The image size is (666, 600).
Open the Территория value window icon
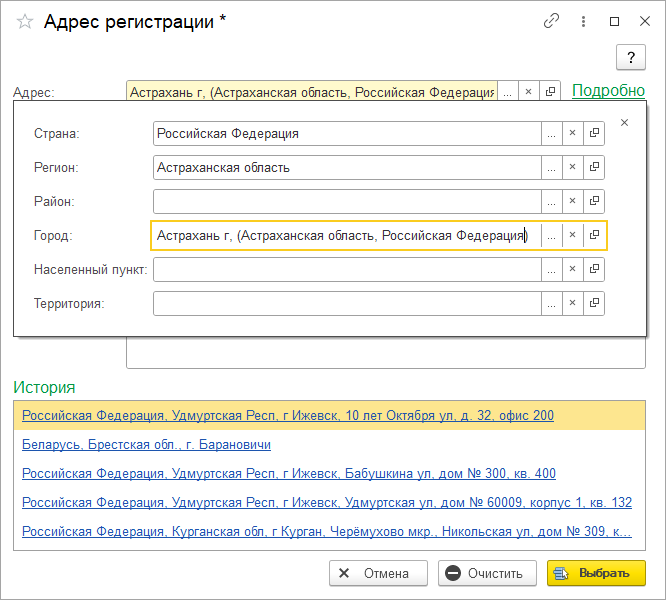point(594,303)
